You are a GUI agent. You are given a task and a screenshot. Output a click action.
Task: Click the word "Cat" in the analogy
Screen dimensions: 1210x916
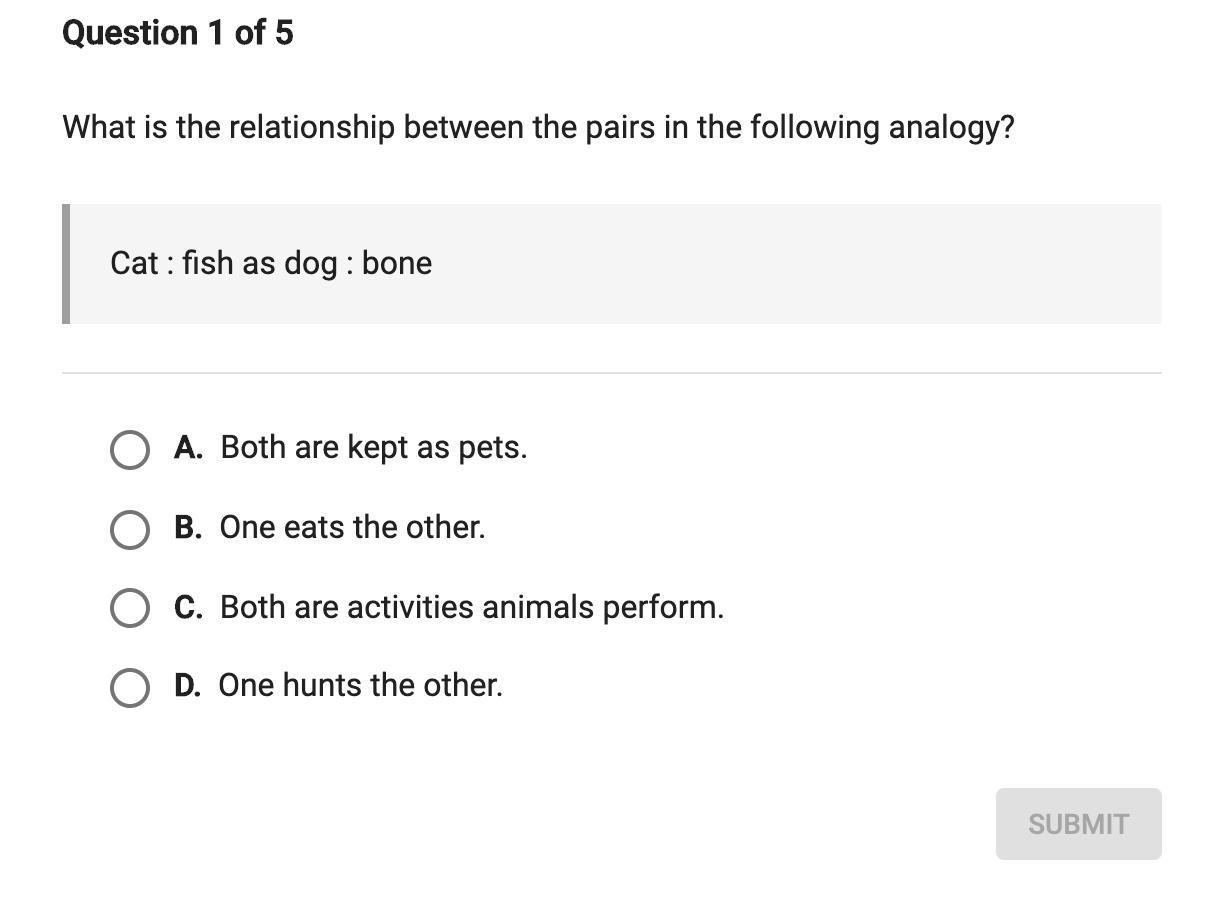tap(134, 263)
